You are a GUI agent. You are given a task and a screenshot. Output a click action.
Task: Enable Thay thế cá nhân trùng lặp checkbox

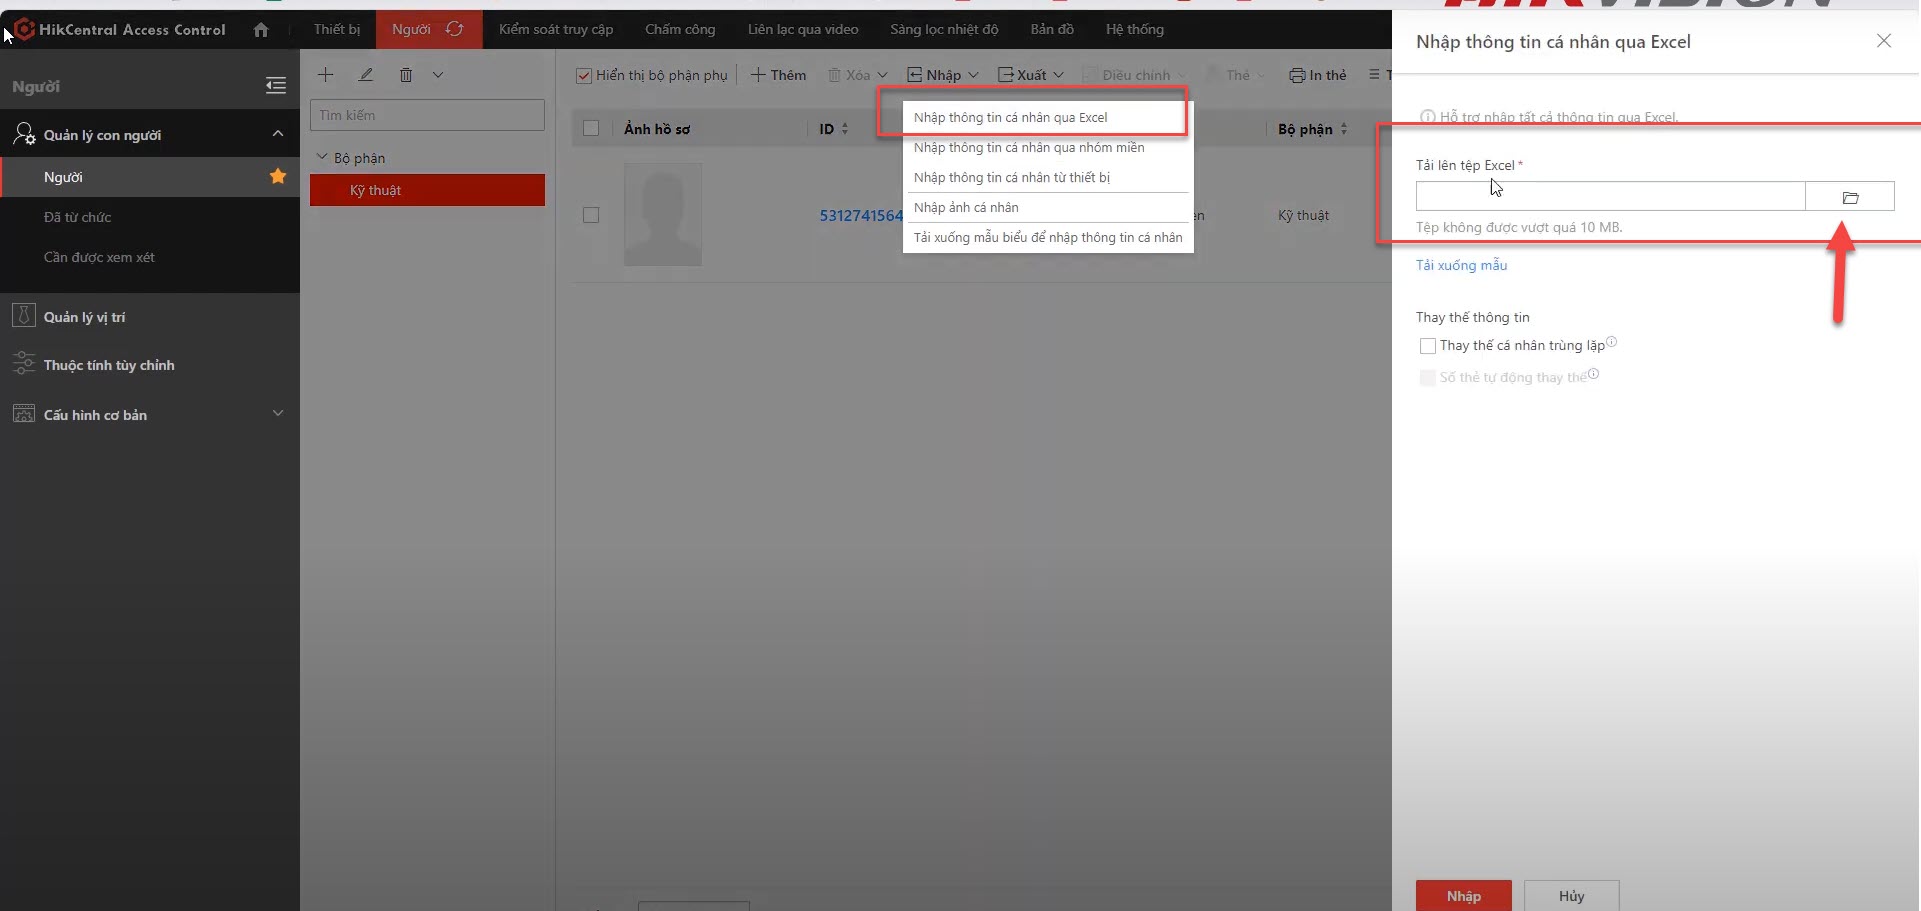pos(1428,346)
